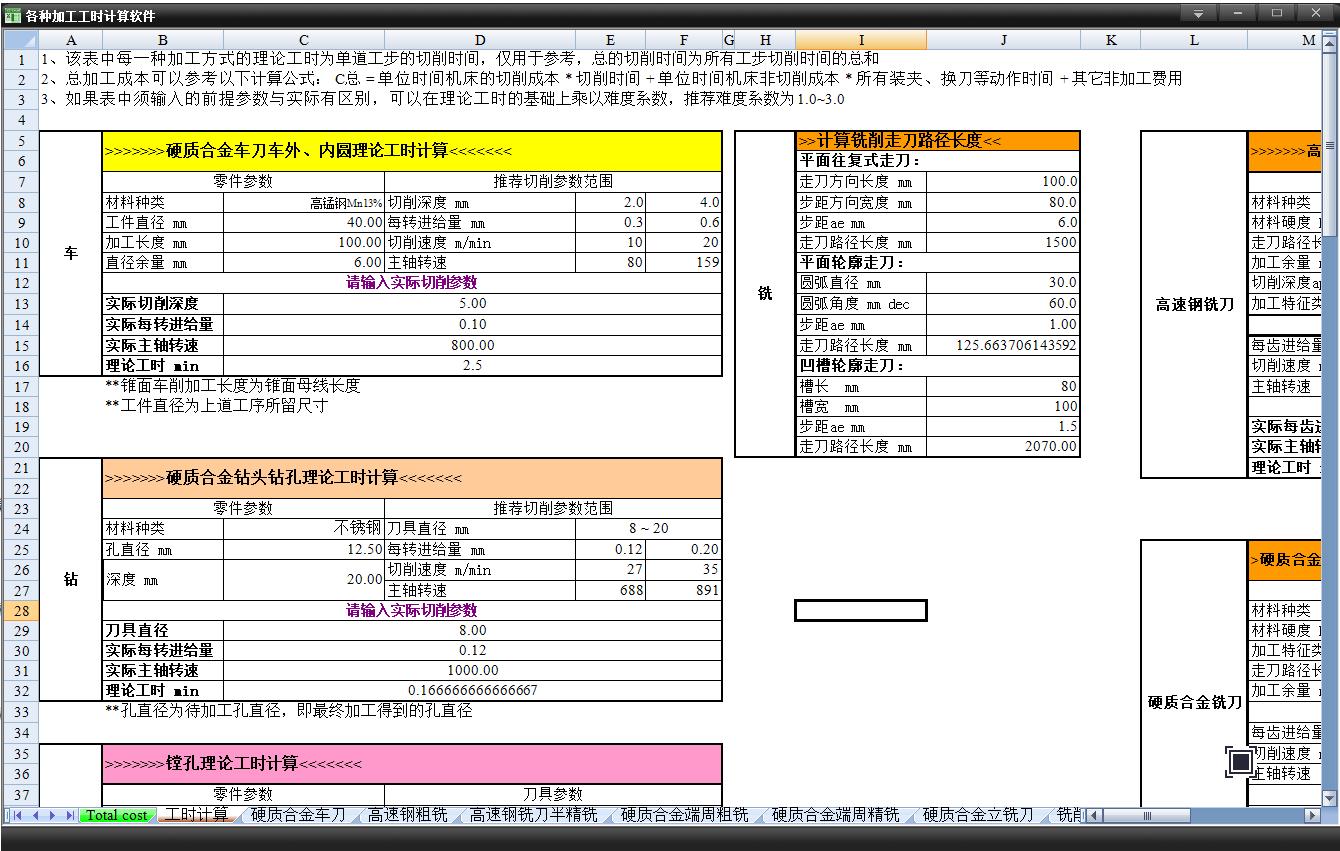Click the actual feed per revolution cell 0.10 in row 14
This screenshot has width=1340, height=851.
point(473,324)
